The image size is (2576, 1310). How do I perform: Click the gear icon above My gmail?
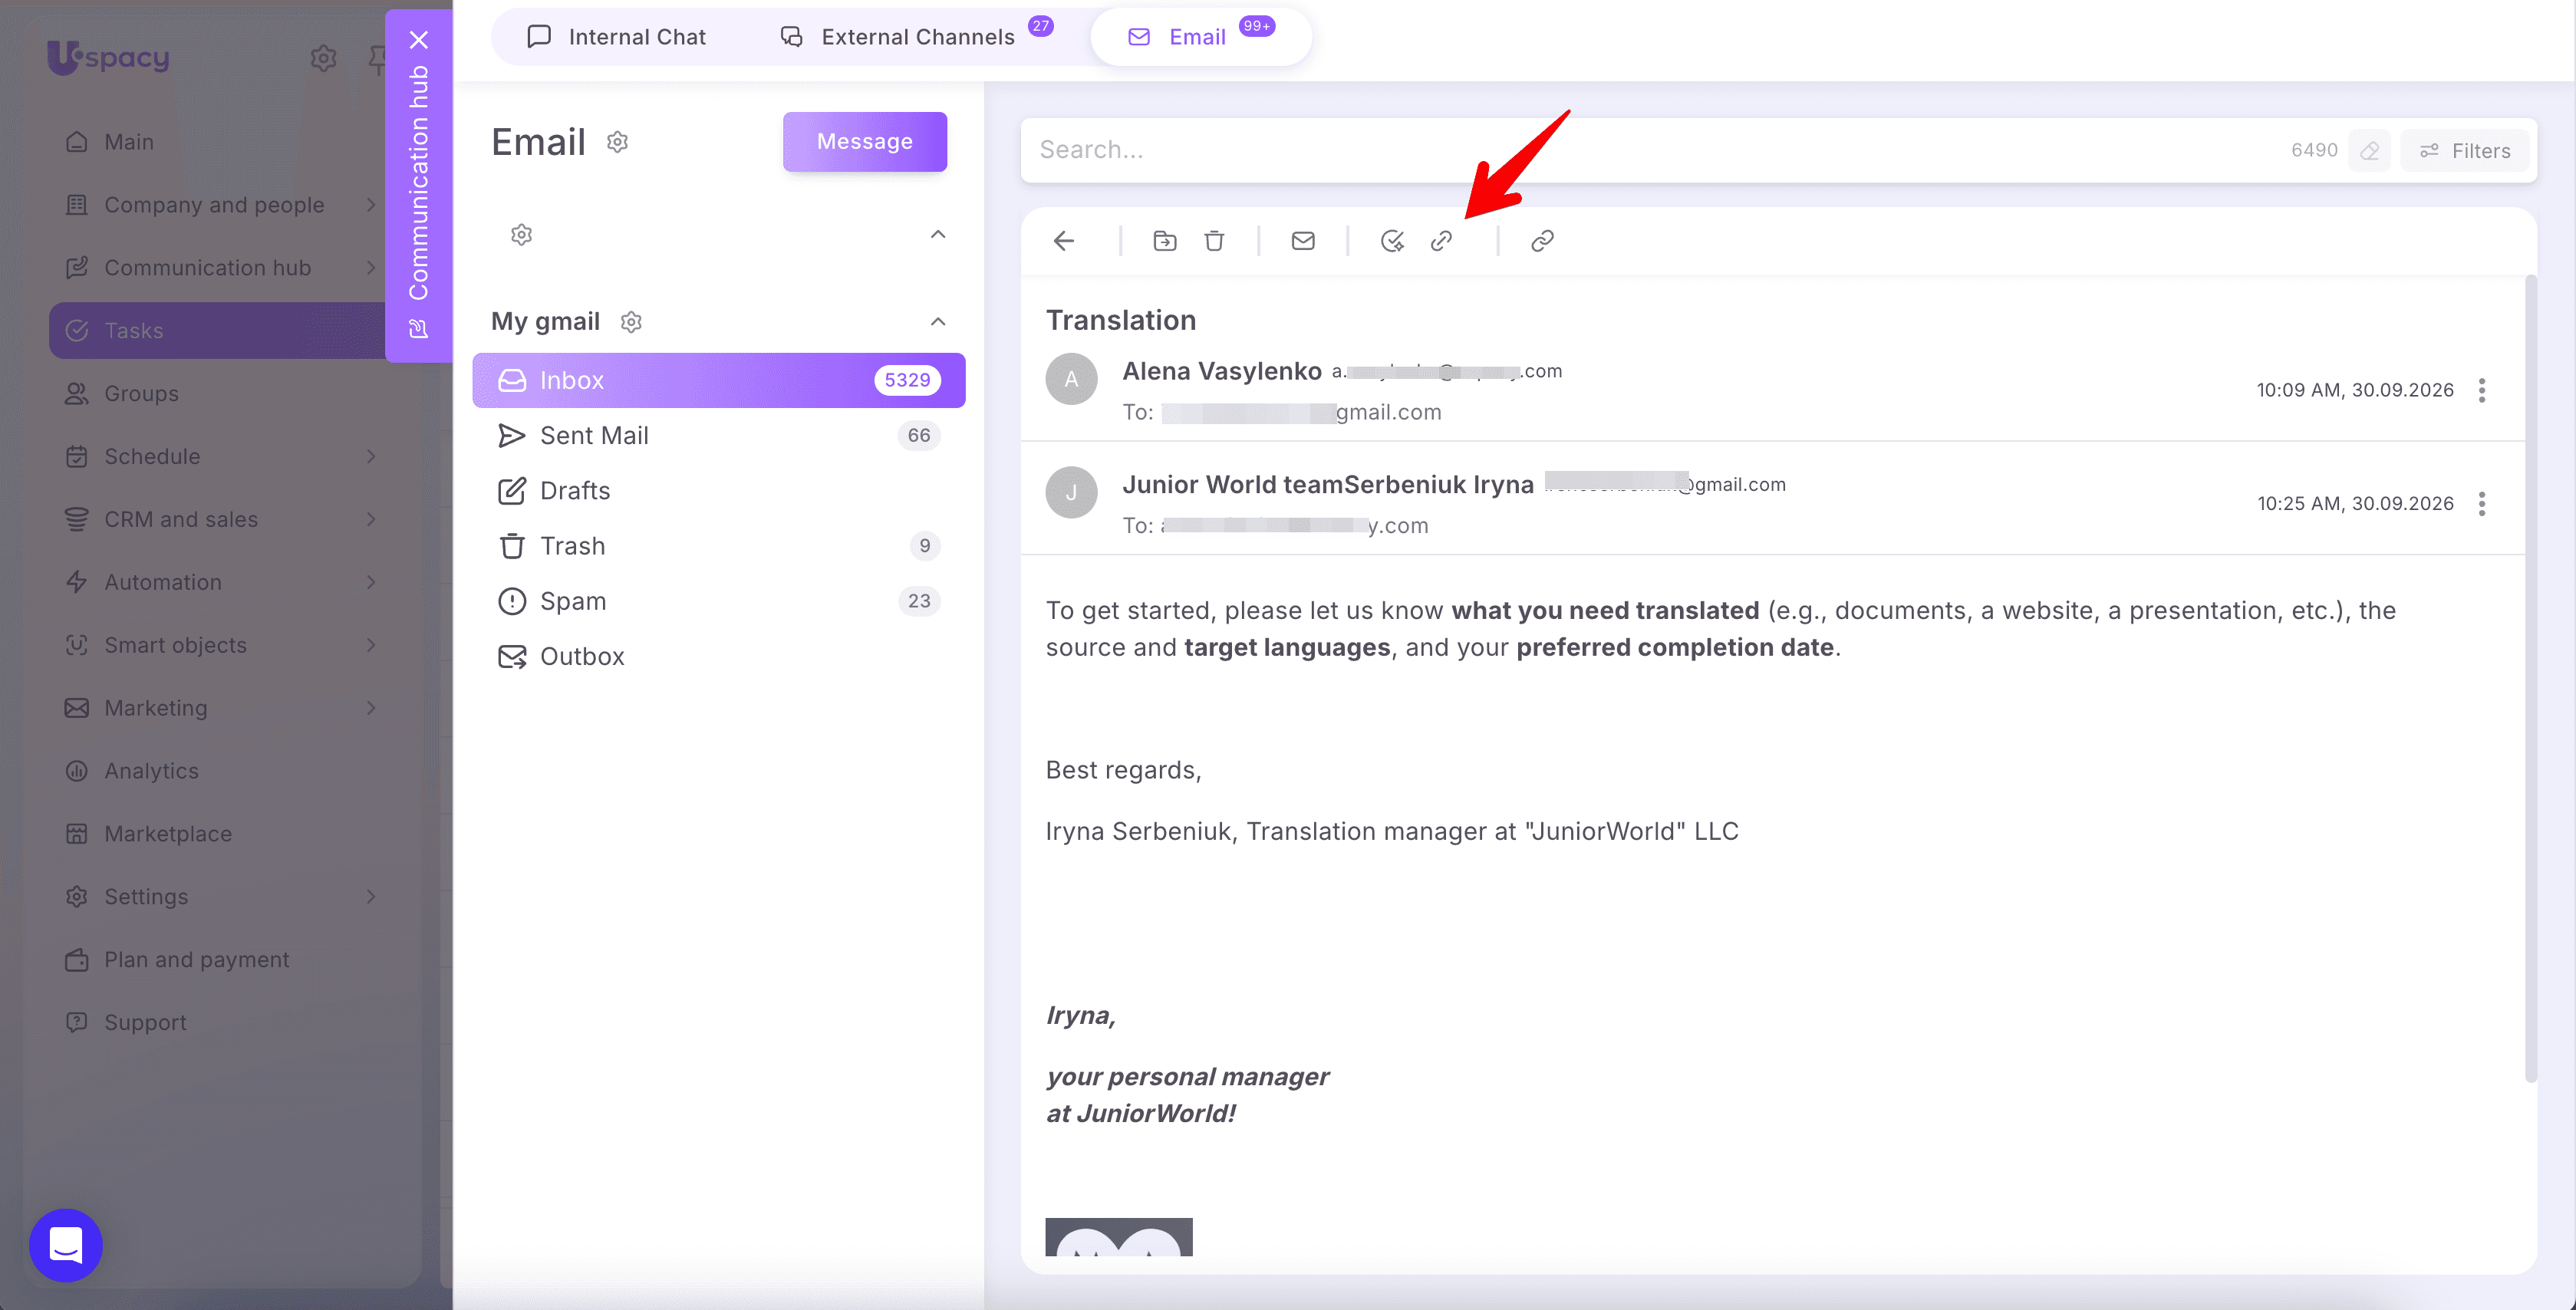point(521,235)
